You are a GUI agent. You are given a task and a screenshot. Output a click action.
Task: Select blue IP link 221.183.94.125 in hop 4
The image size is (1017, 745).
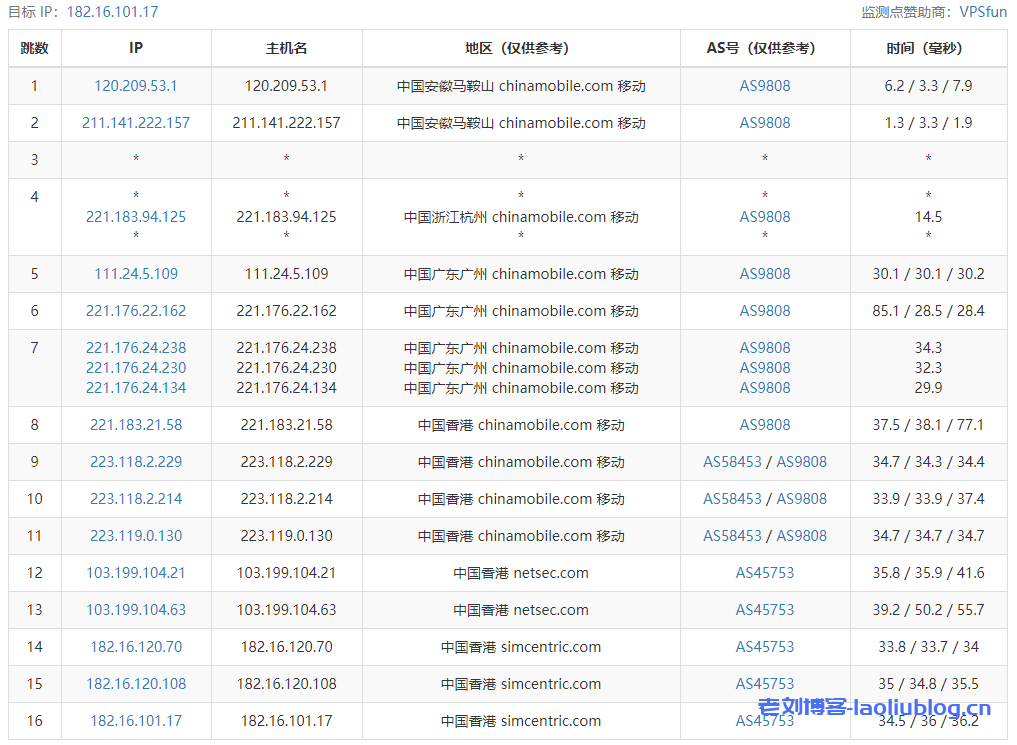tap(136, 217)
